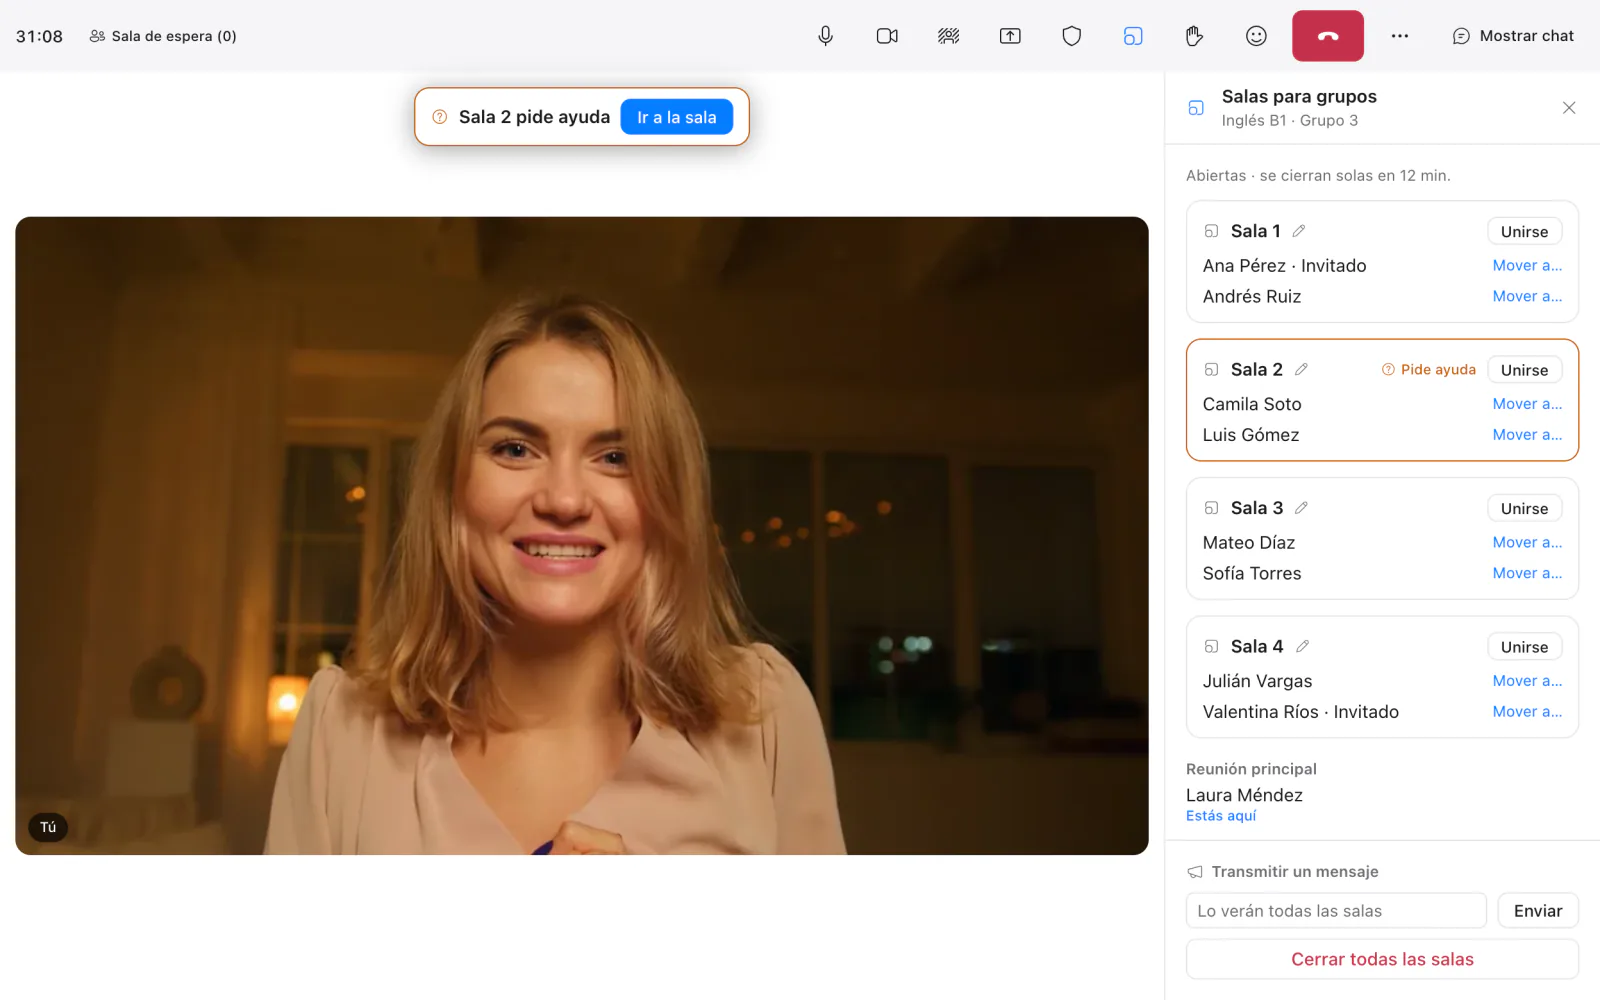Click the Pide ayuda badge in Sala 2
The height and width of the screenshot is (1000, 1600).
1429,369
